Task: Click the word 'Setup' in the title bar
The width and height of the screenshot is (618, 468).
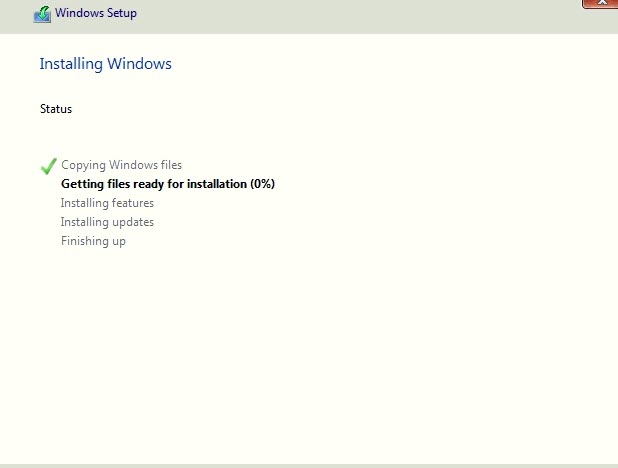Action: [x=120, y=14]
